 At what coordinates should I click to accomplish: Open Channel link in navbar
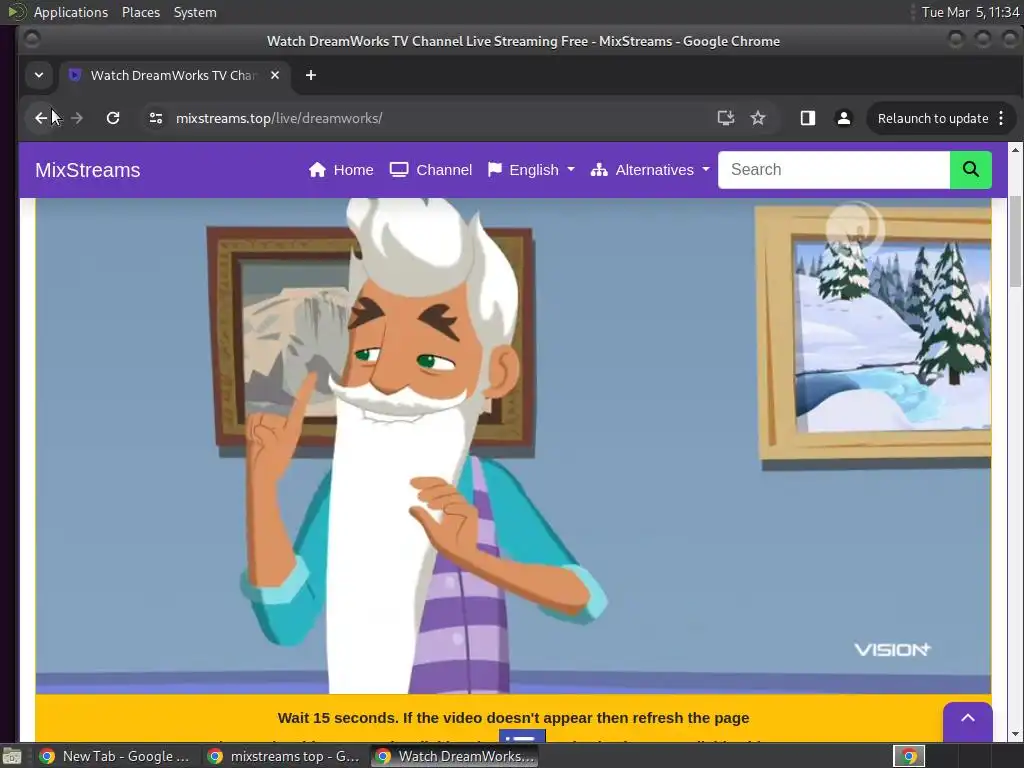pyautogui.click(x=430, y=170)
